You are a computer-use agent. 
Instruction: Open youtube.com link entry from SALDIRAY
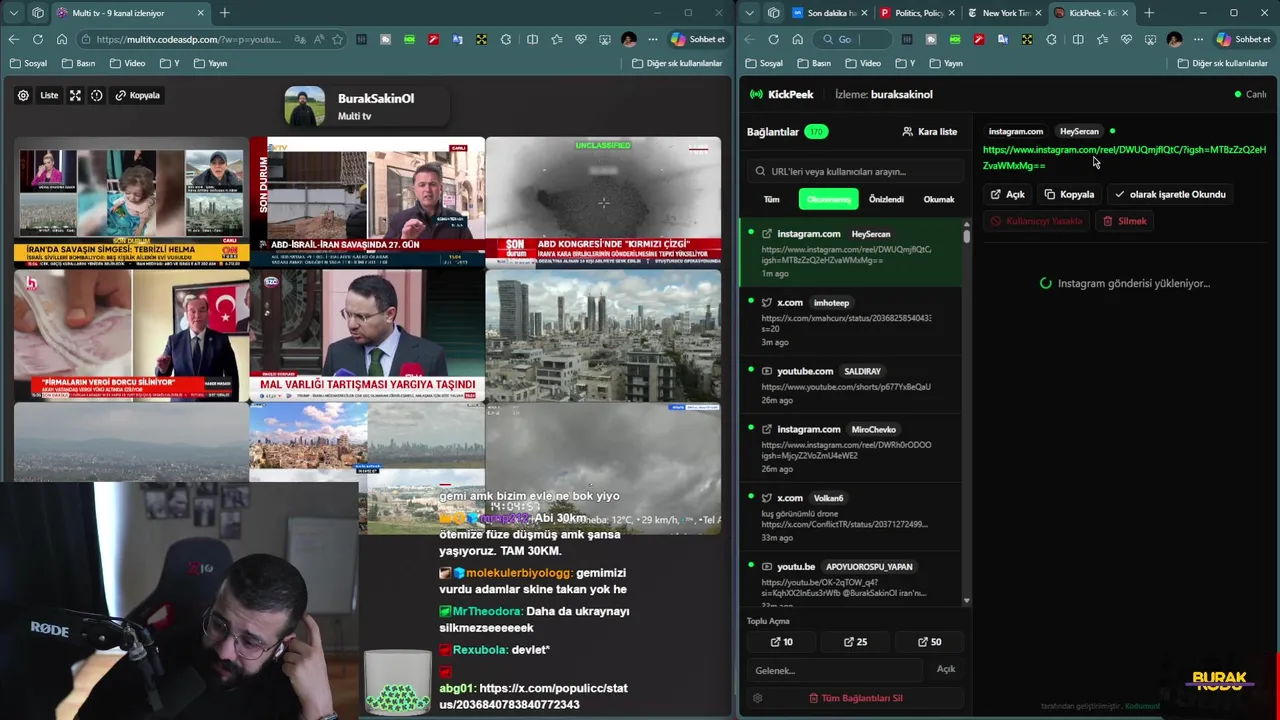click(x=851, y=385)
